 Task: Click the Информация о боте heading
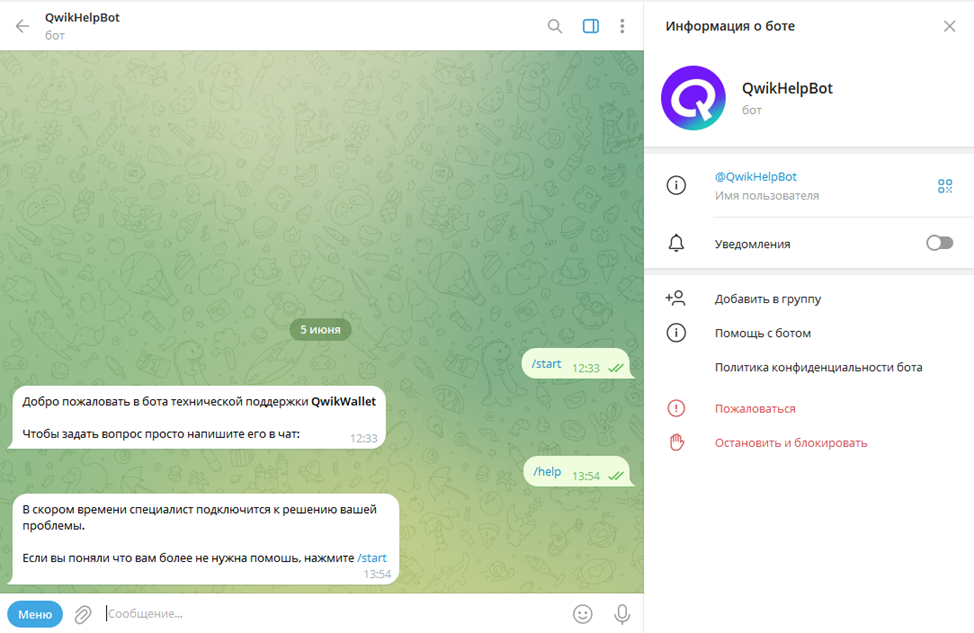coord(730,26)
